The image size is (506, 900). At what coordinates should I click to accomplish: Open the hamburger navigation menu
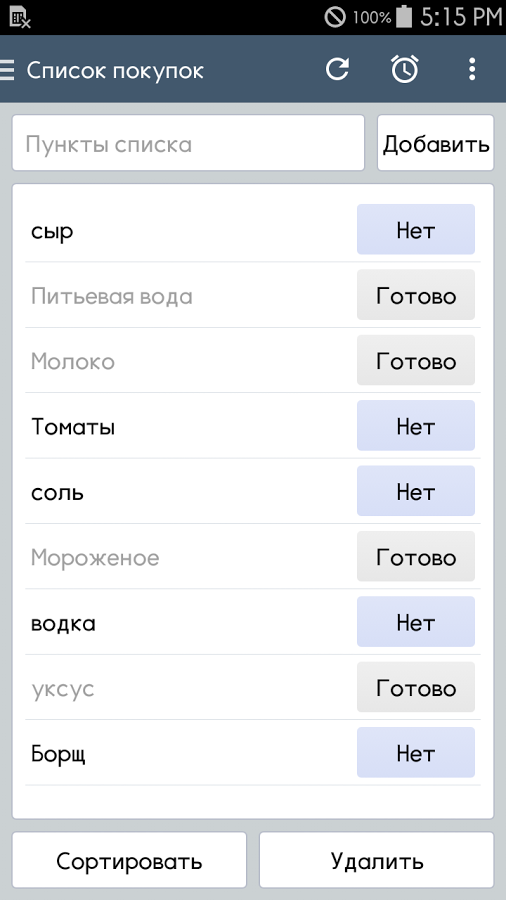tap(7, 69)
